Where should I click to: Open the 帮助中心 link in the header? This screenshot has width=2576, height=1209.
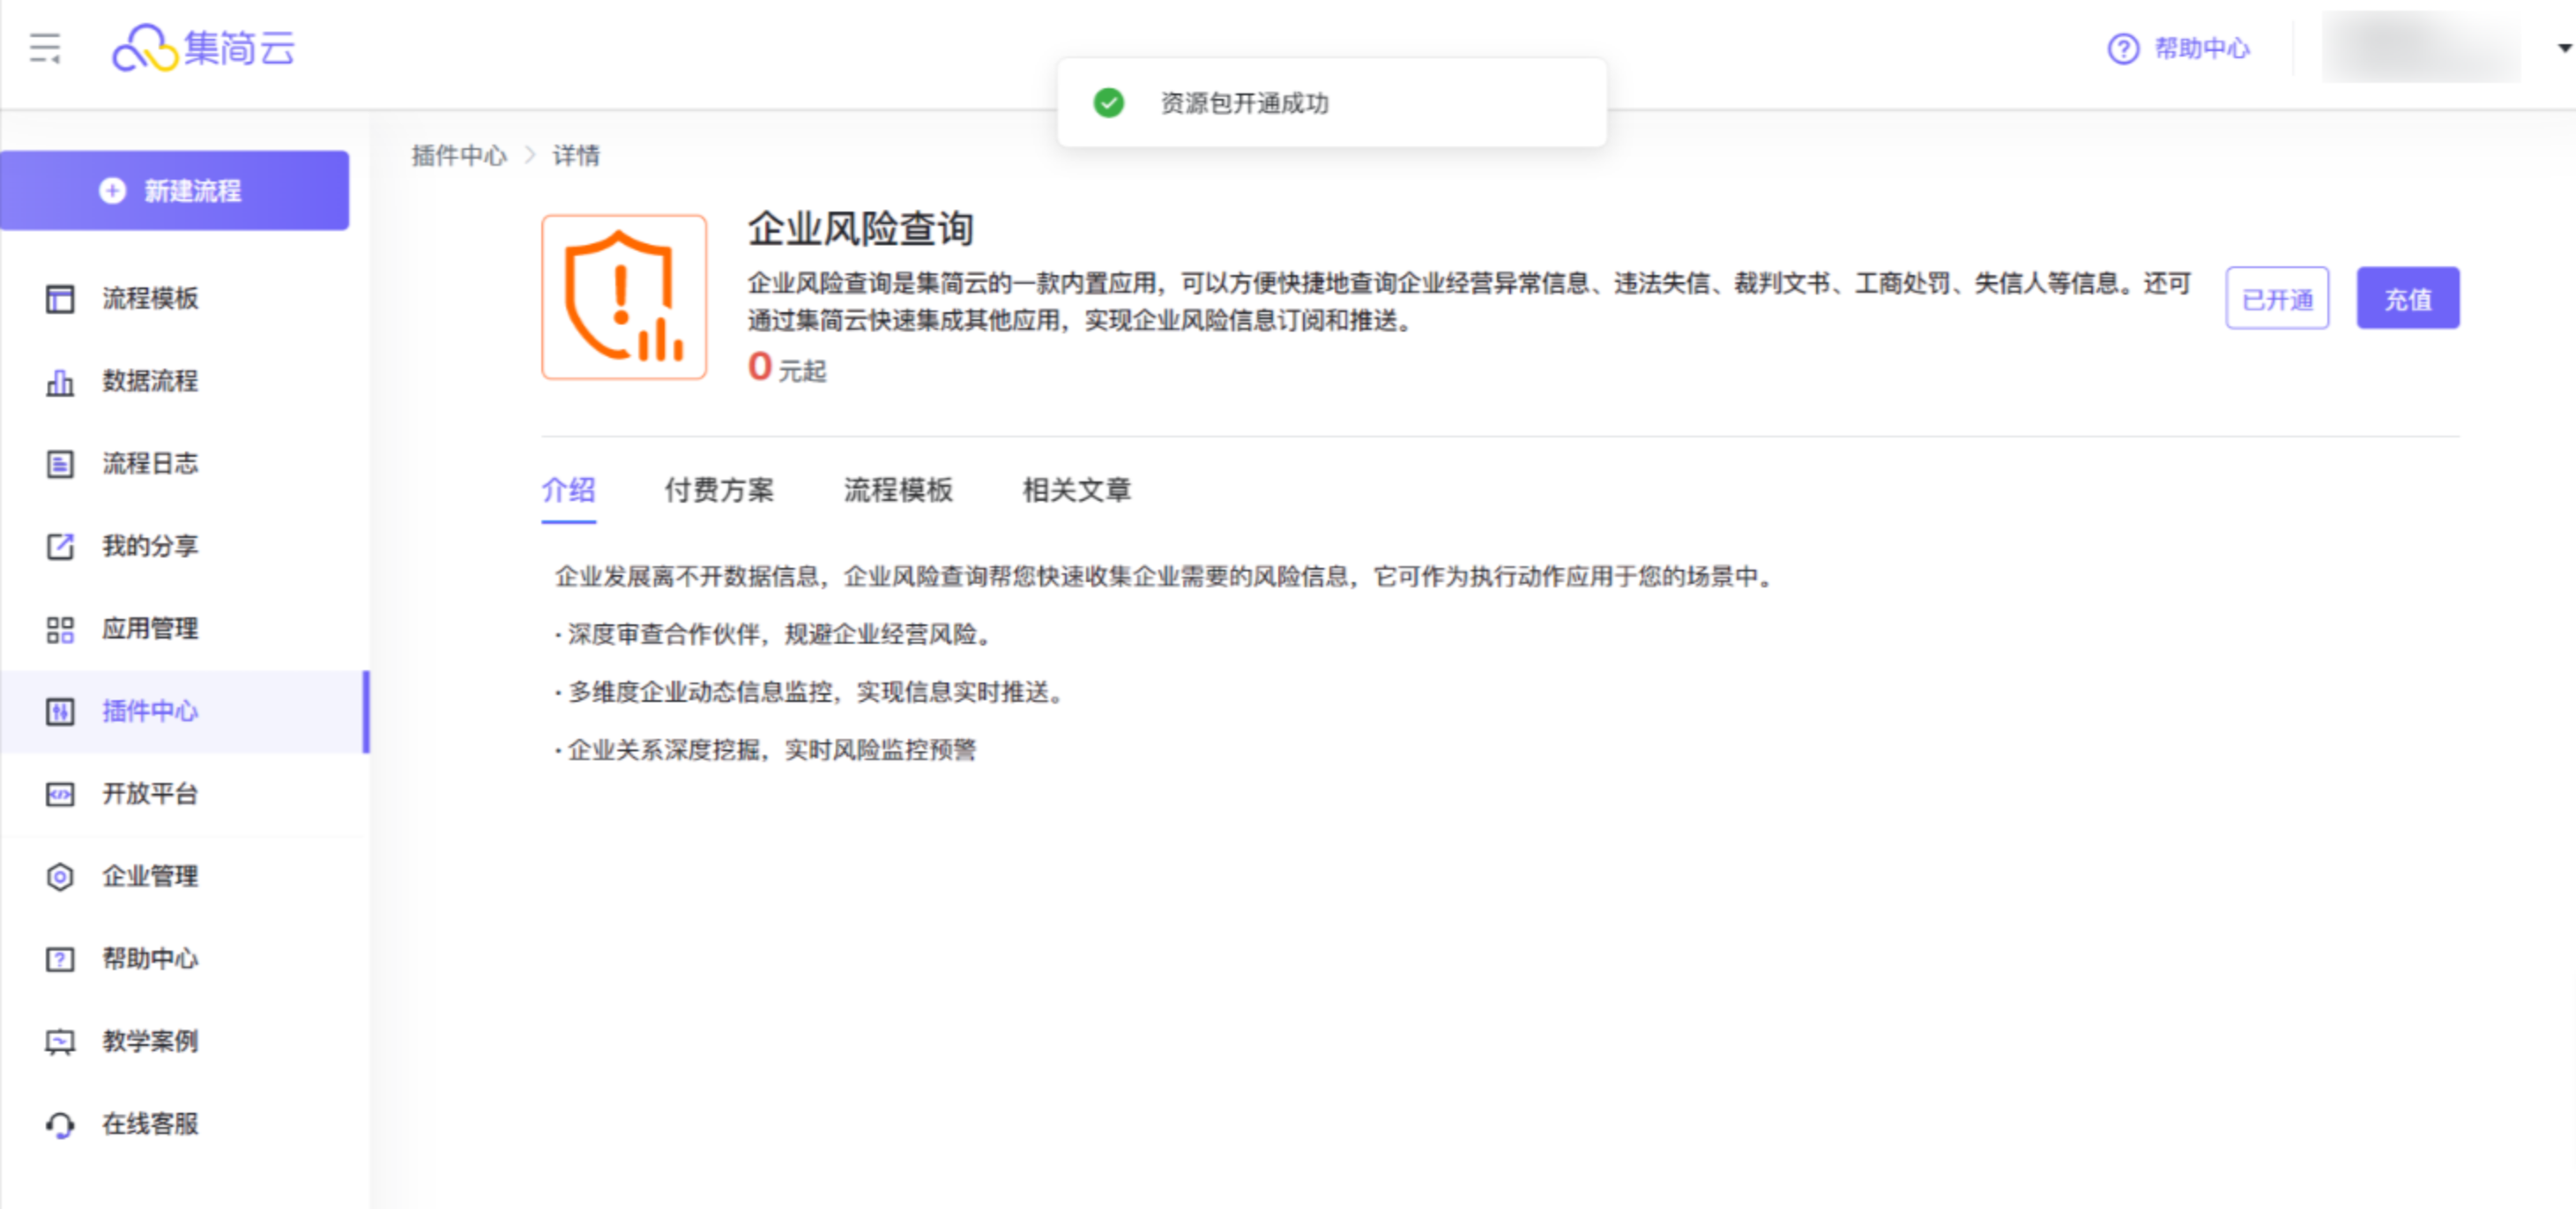(2201, 48)
